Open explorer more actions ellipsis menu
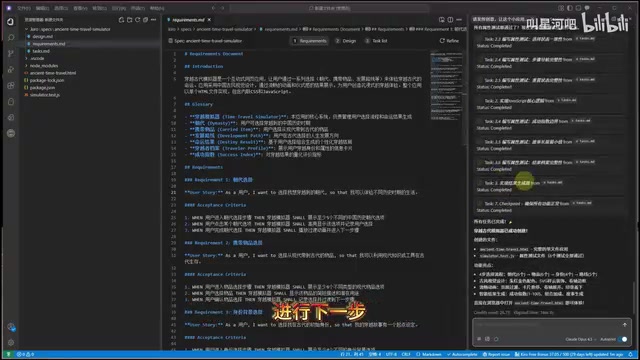The width and height of the screenshot is (640, 360). [x=153, y=20]
